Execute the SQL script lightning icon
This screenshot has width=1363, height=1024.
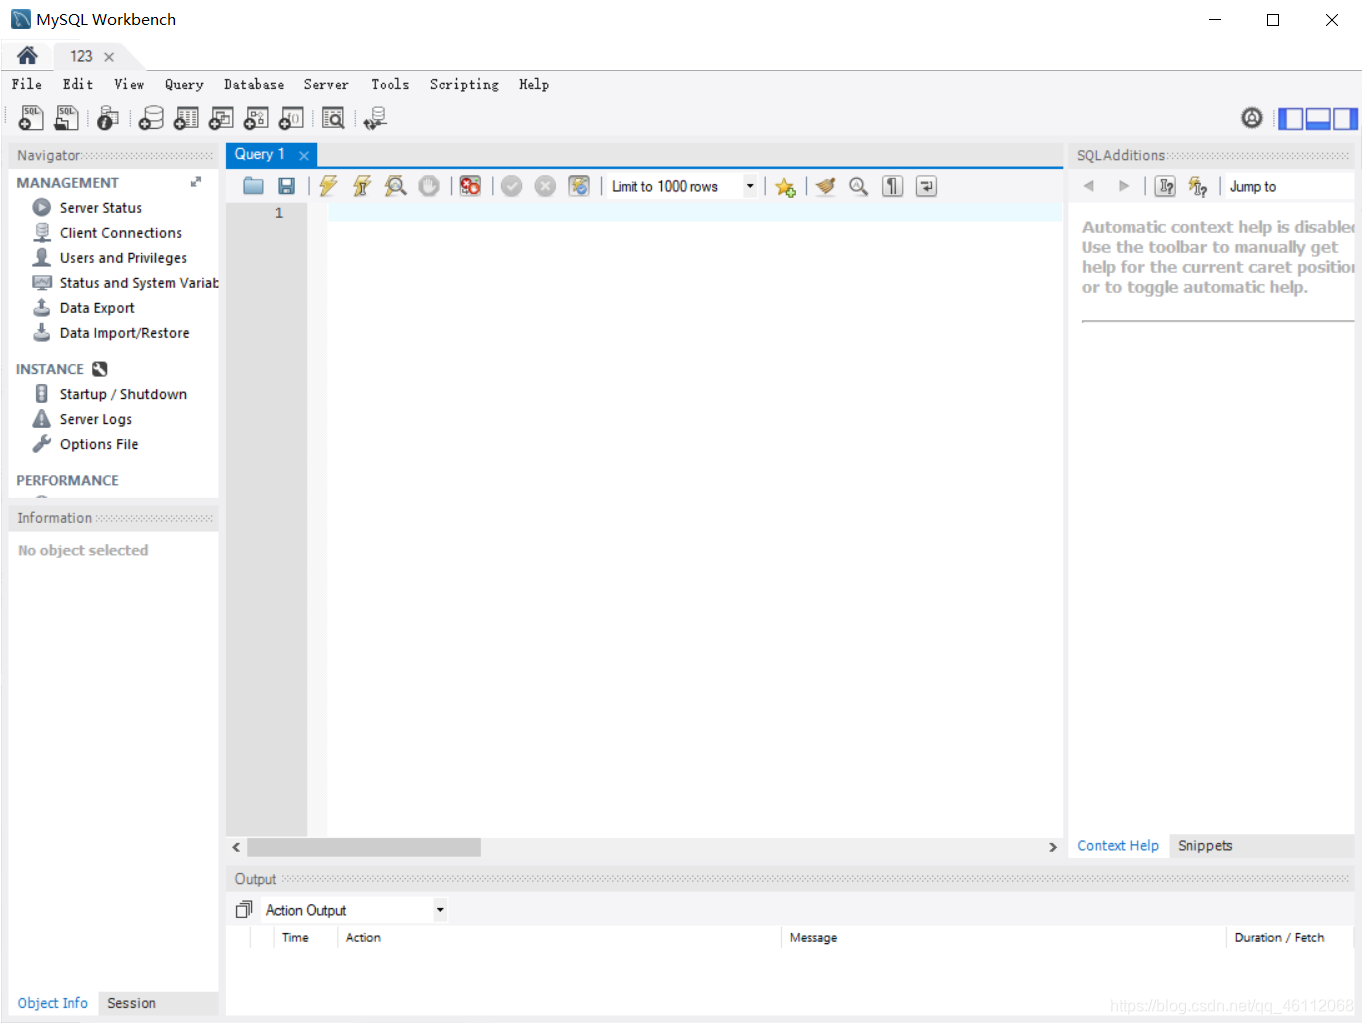coord(328,186)
